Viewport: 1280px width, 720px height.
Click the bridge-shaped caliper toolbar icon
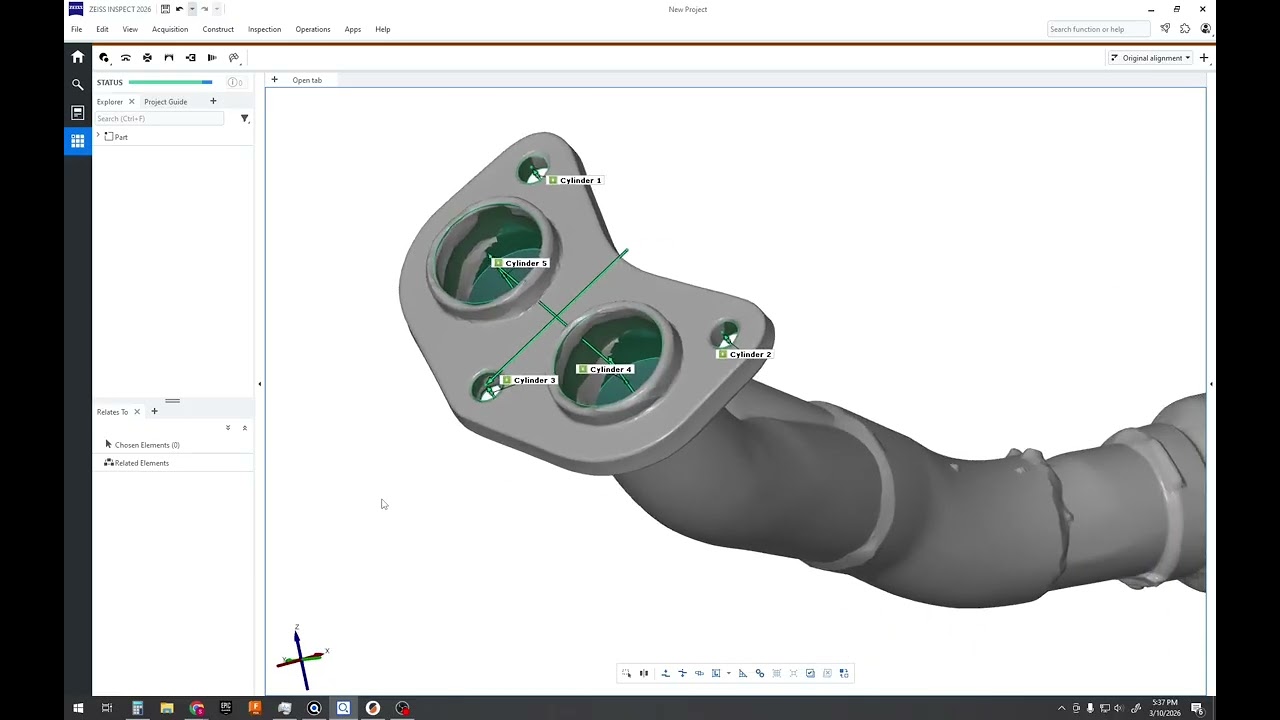click(169, 58)
